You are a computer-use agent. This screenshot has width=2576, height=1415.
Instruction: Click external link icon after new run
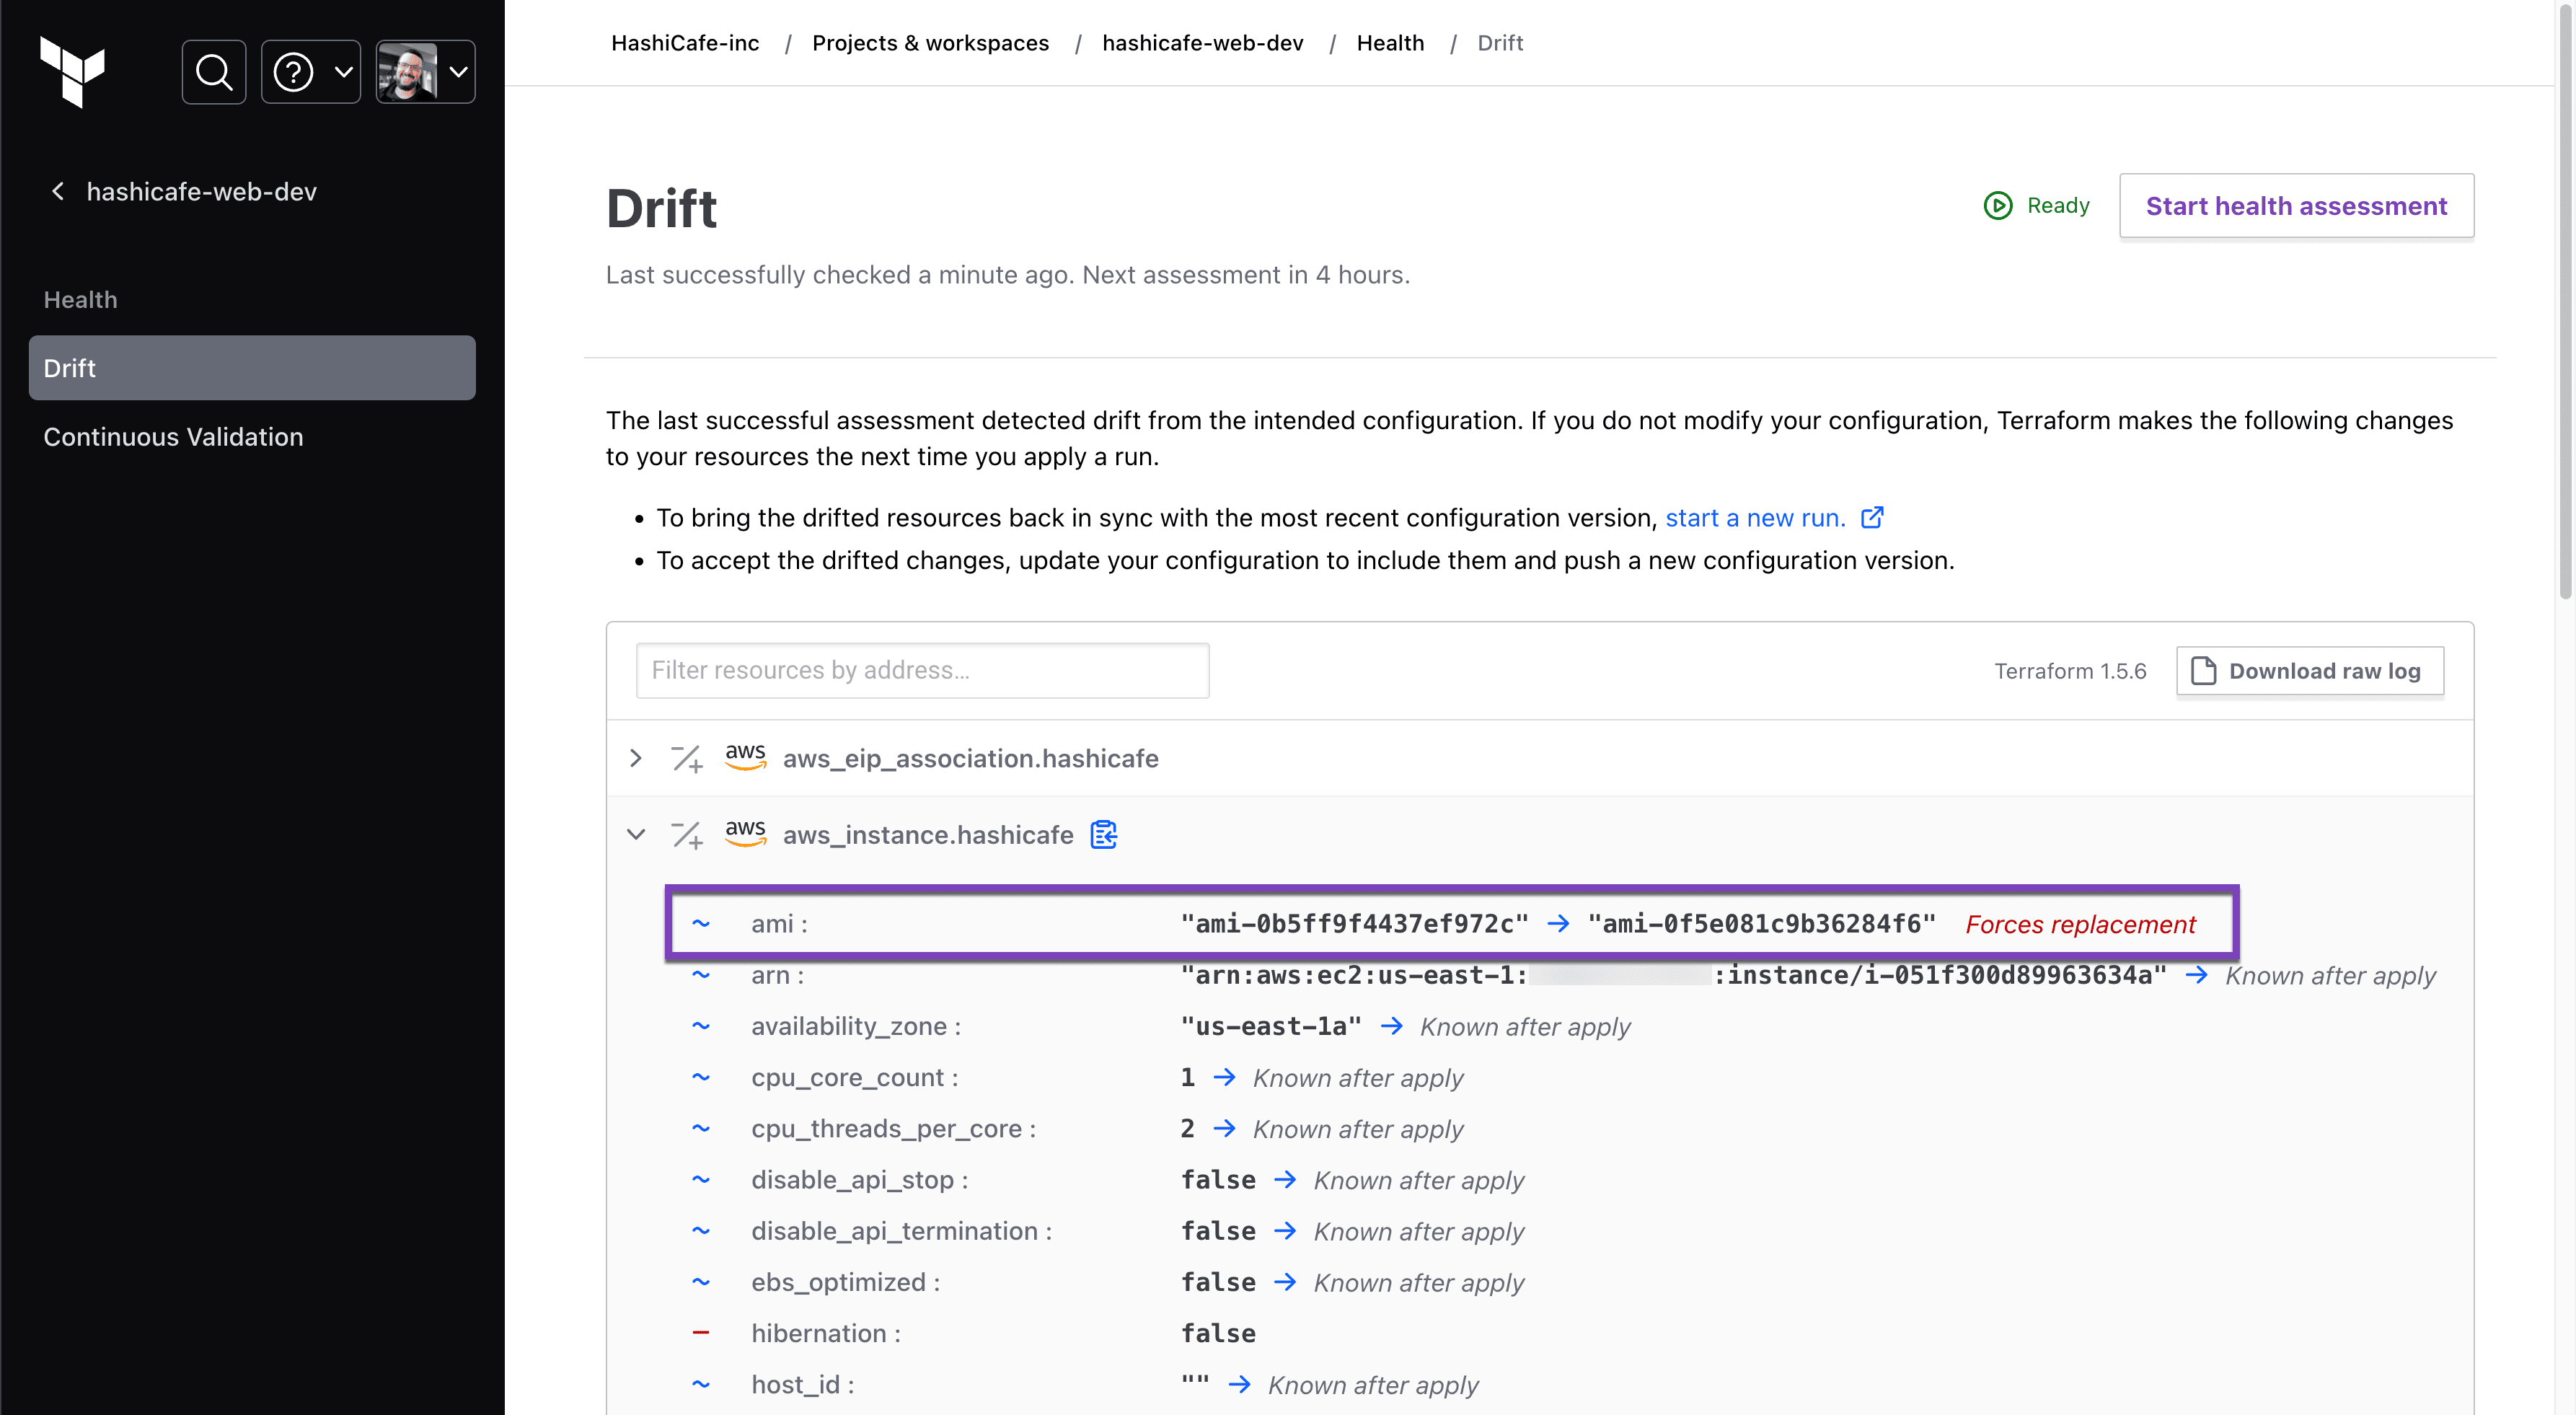[x=1872, y=518]
